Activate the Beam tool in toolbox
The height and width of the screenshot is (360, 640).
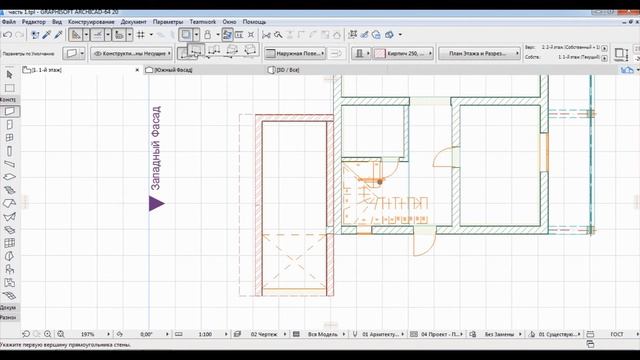pyautogui.click(x=9, y=164)
